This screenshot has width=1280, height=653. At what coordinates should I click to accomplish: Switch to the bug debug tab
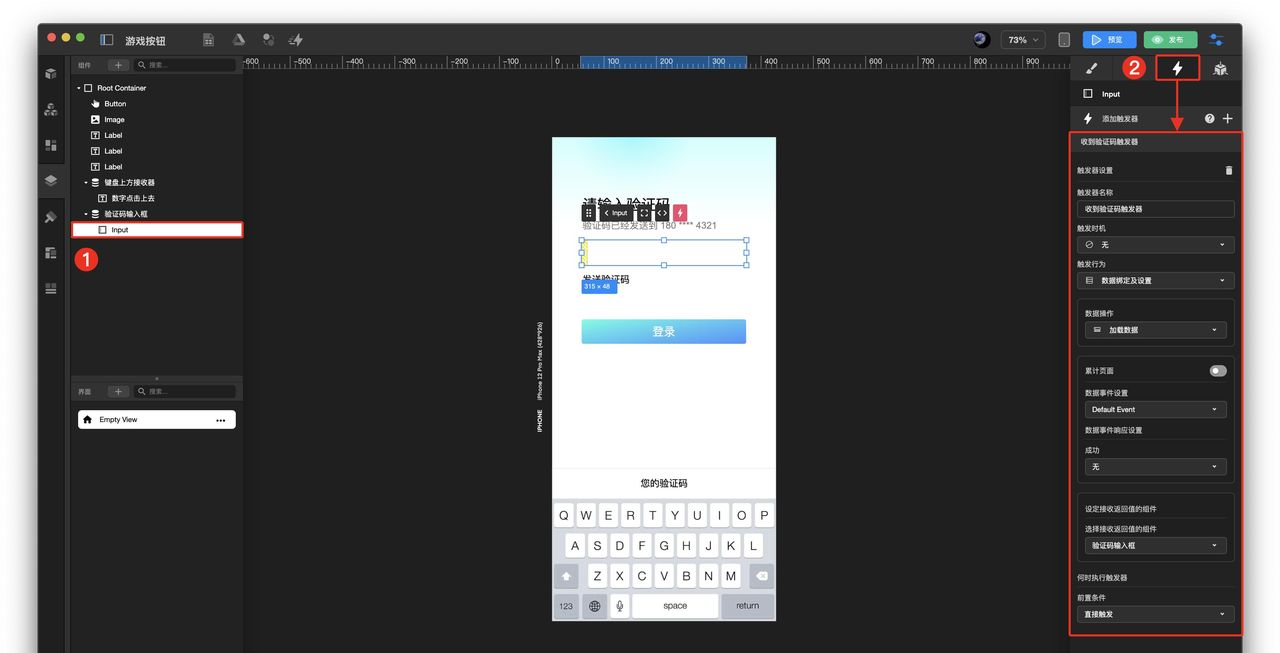point(1221,69)
